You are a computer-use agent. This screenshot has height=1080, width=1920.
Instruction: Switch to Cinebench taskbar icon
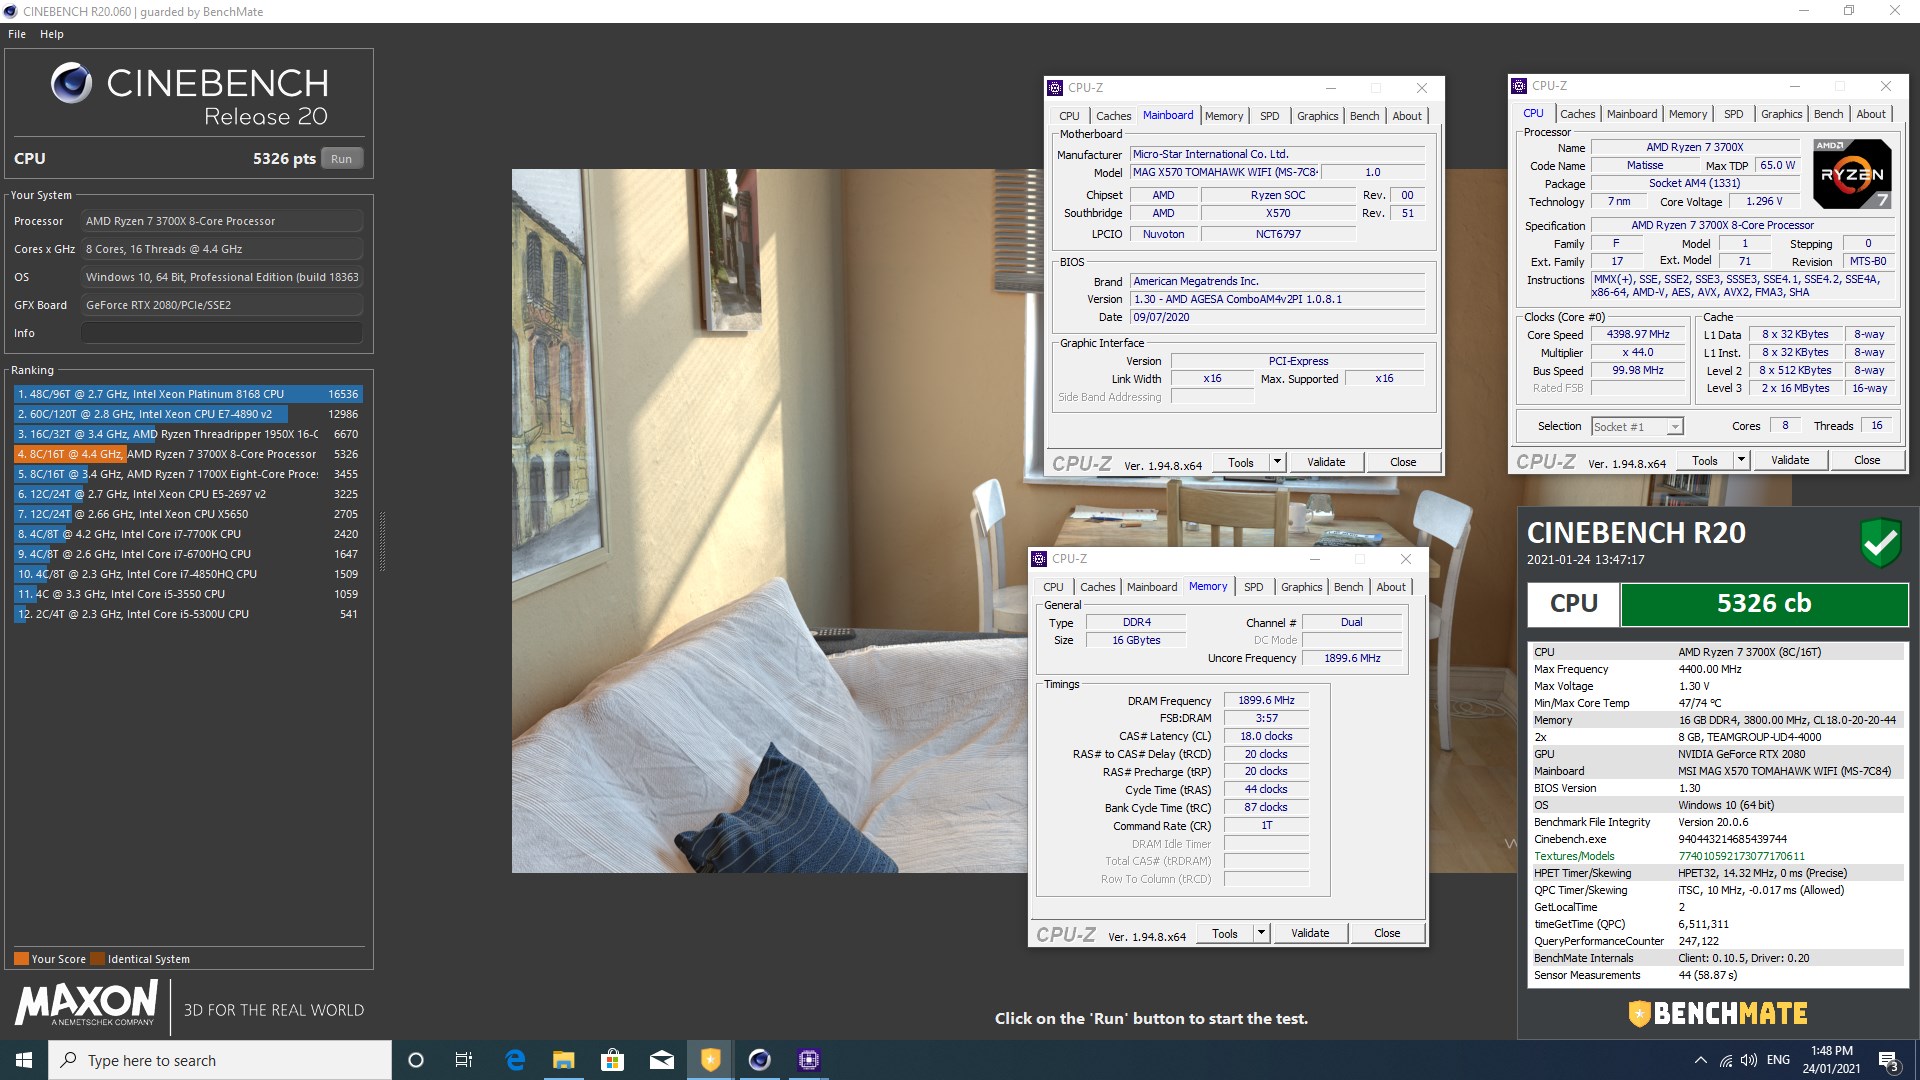759,1060
